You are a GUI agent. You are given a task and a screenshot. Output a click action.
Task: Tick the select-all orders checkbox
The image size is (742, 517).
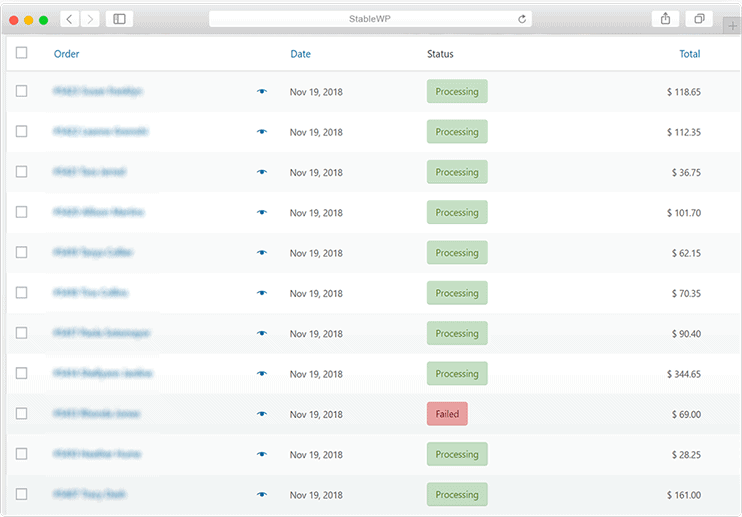[x=21, y=53]
